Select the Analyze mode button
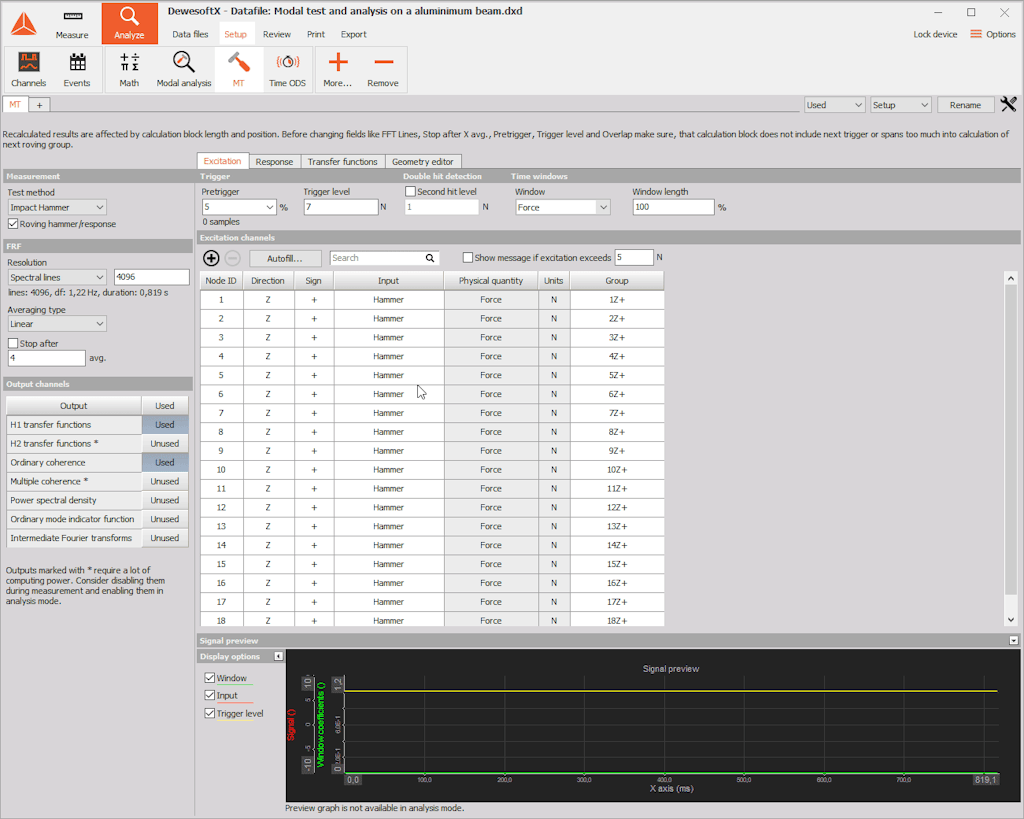The height and width of the screenshot is (819, 1024). pyautogui.click(x=129, y=24)
